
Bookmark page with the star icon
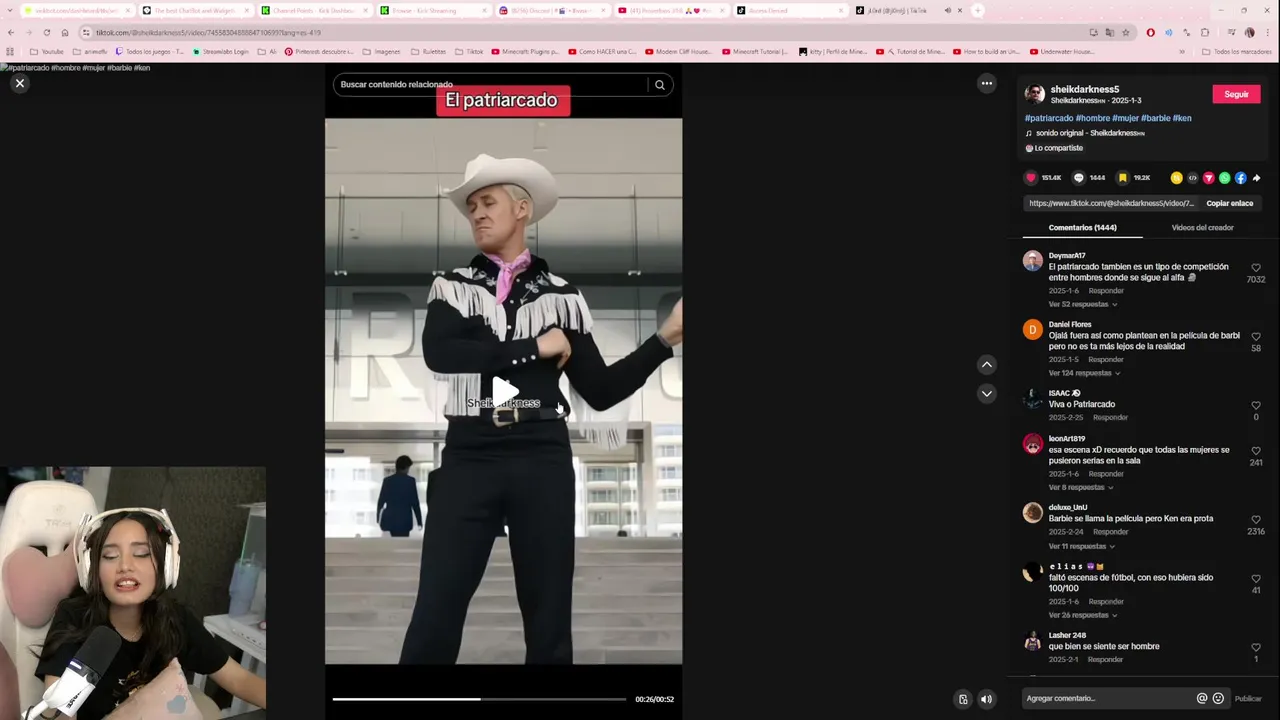pyautogui.click(x=1126, y=33)
